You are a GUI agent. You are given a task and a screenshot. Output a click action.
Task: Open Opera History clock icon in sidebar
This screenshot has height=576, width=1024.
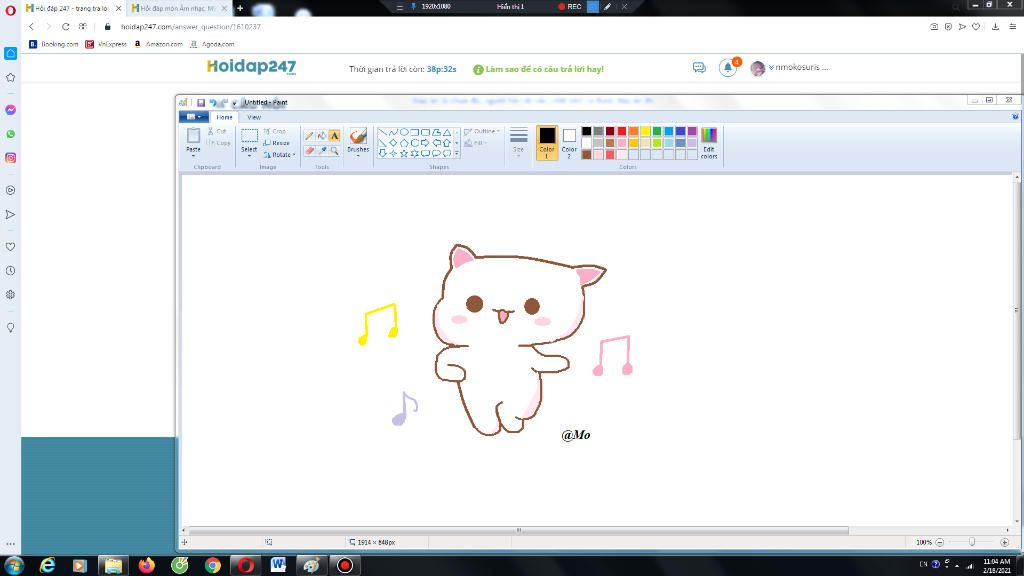(10, 271)
